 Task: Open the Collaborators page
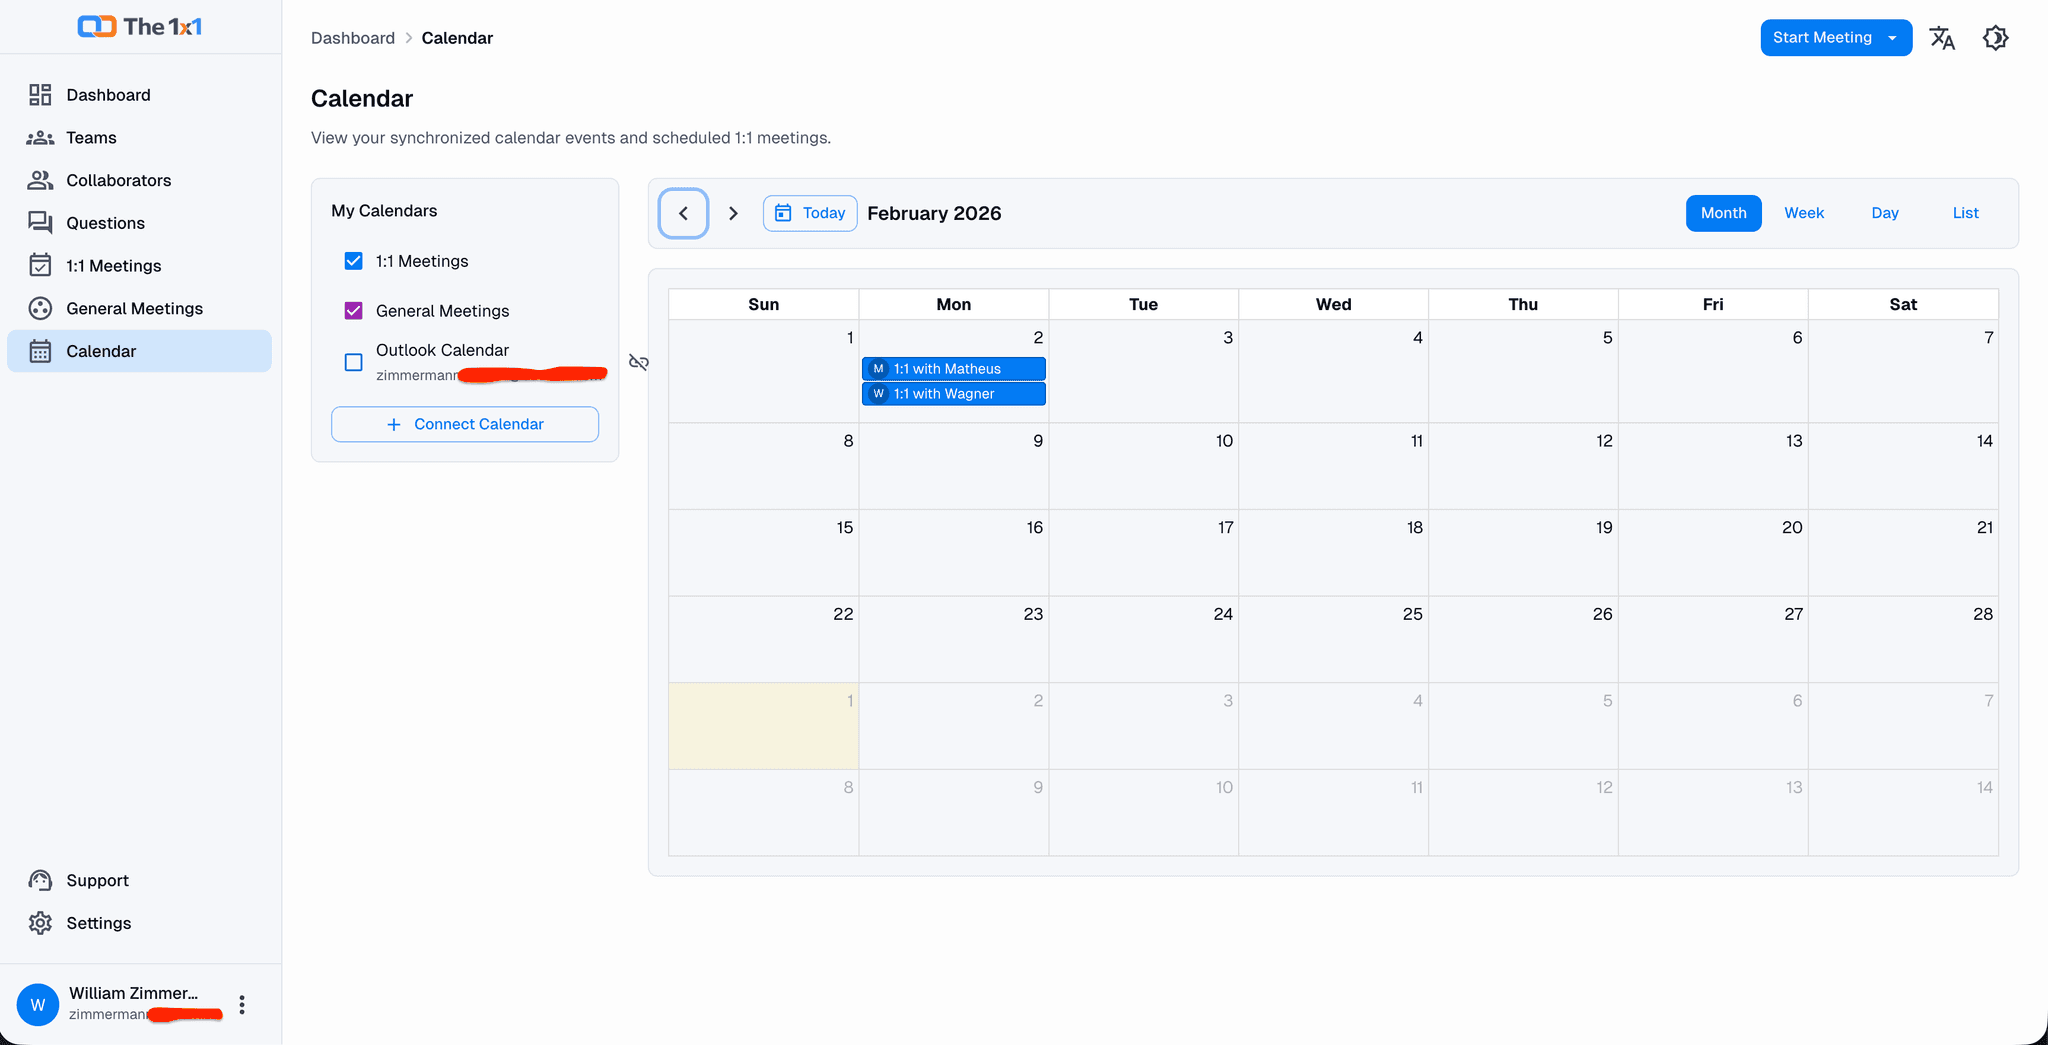click(118, 180)
